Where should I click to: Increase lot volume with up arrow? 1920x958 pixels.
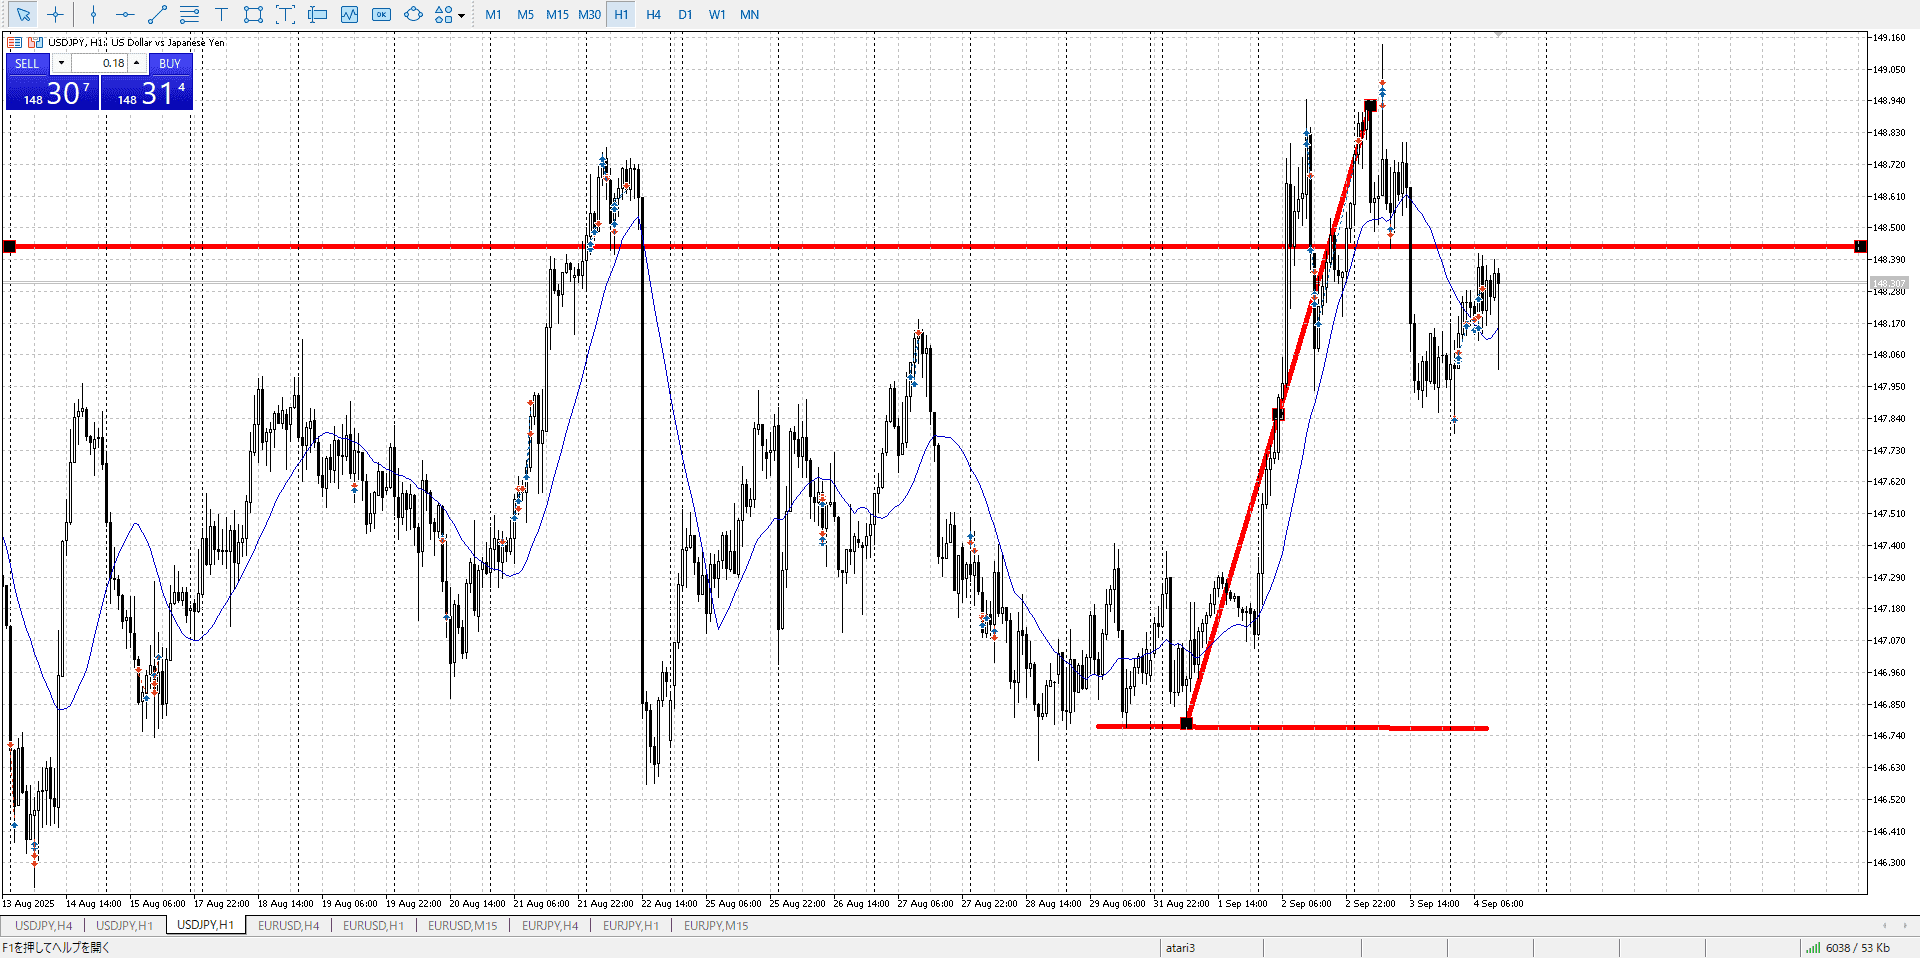tap(137, 63)
